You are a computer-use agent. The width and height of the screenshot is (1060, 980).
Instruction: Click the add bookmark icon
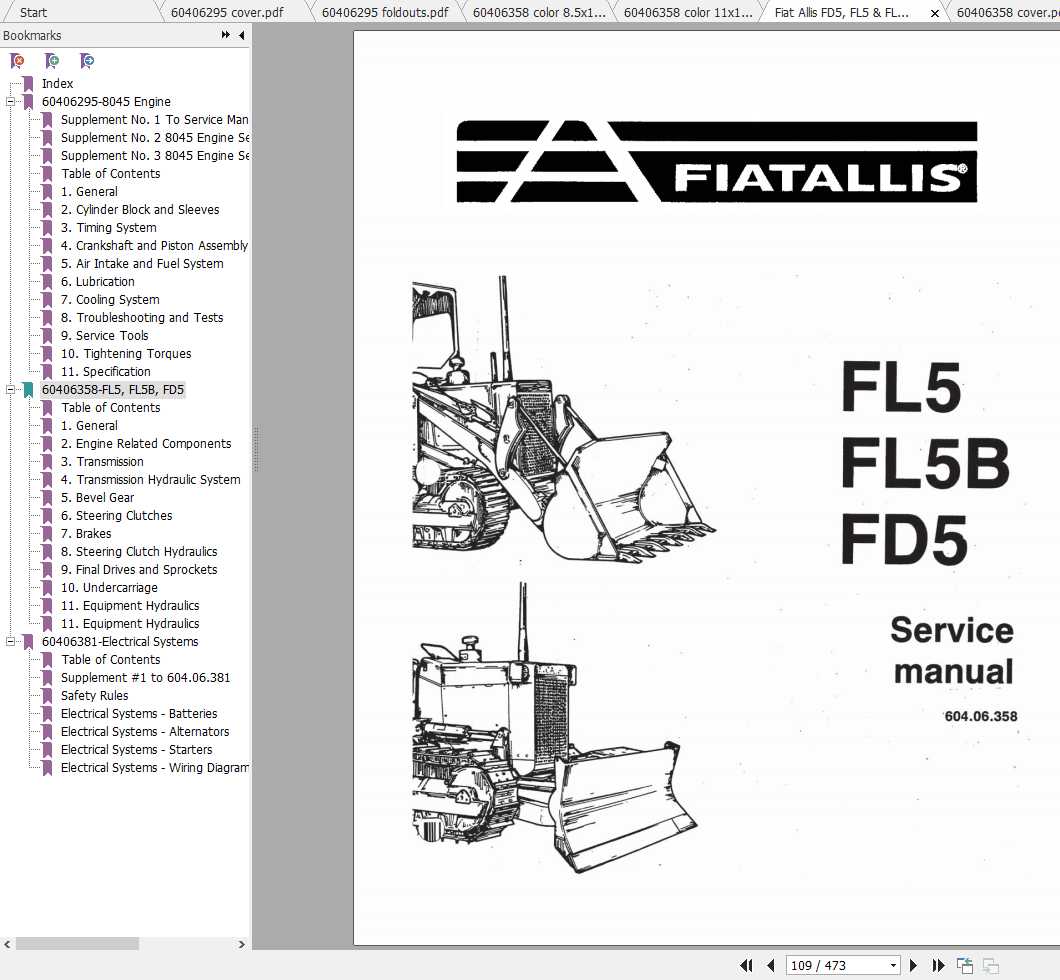52,62
